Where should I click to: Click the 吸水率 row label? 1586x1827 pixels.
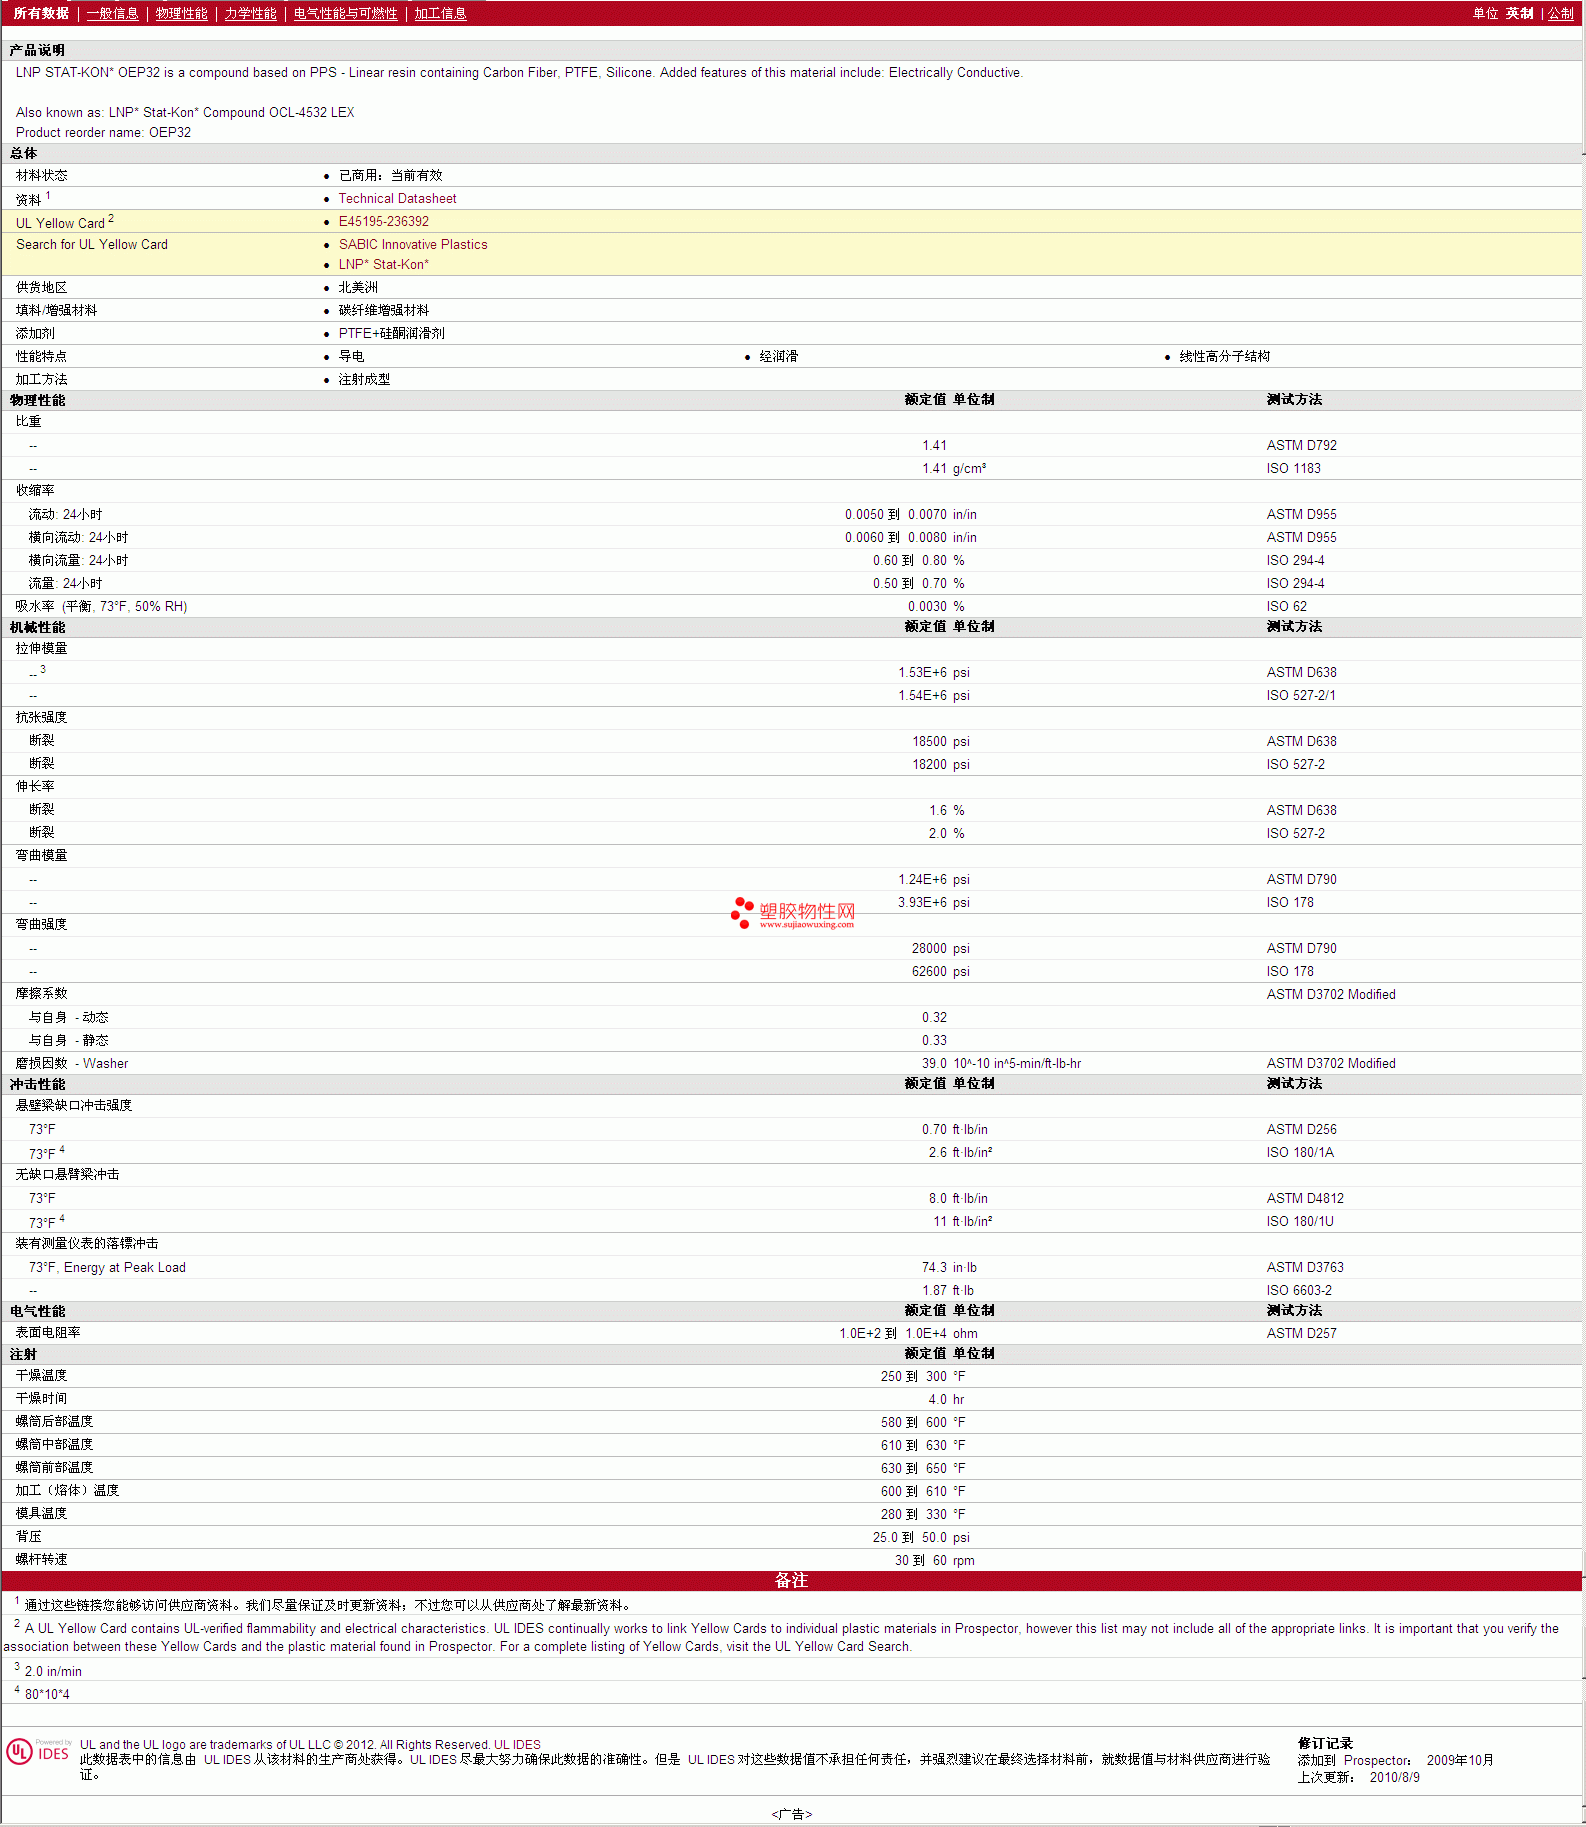[101, 607]
